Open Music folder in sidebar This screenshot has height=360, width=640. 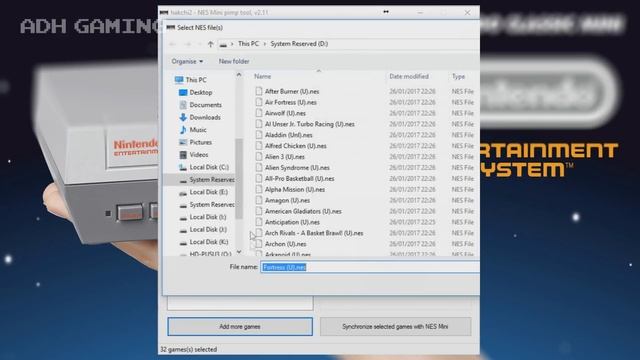tap(198, 130)
